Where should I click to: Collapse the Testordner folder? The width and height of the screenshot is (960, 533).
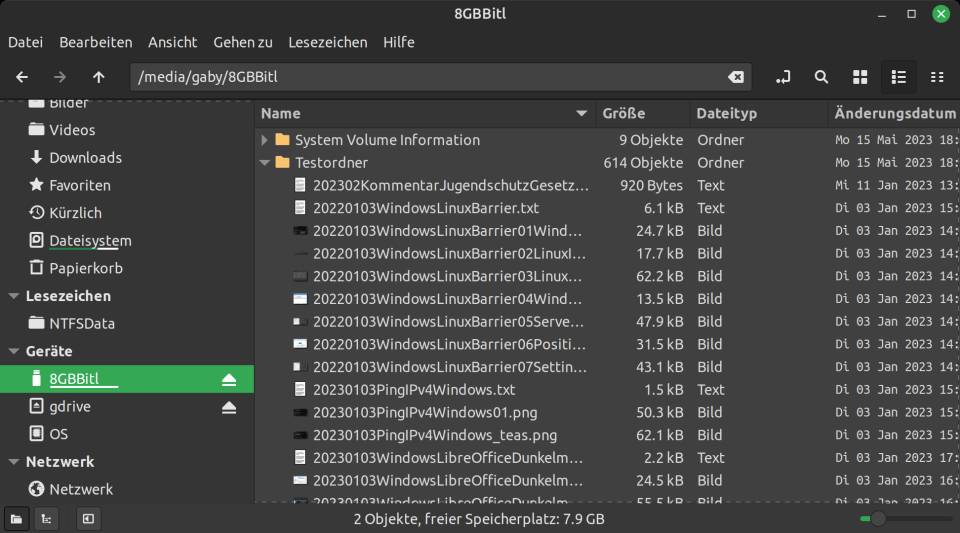264,163
